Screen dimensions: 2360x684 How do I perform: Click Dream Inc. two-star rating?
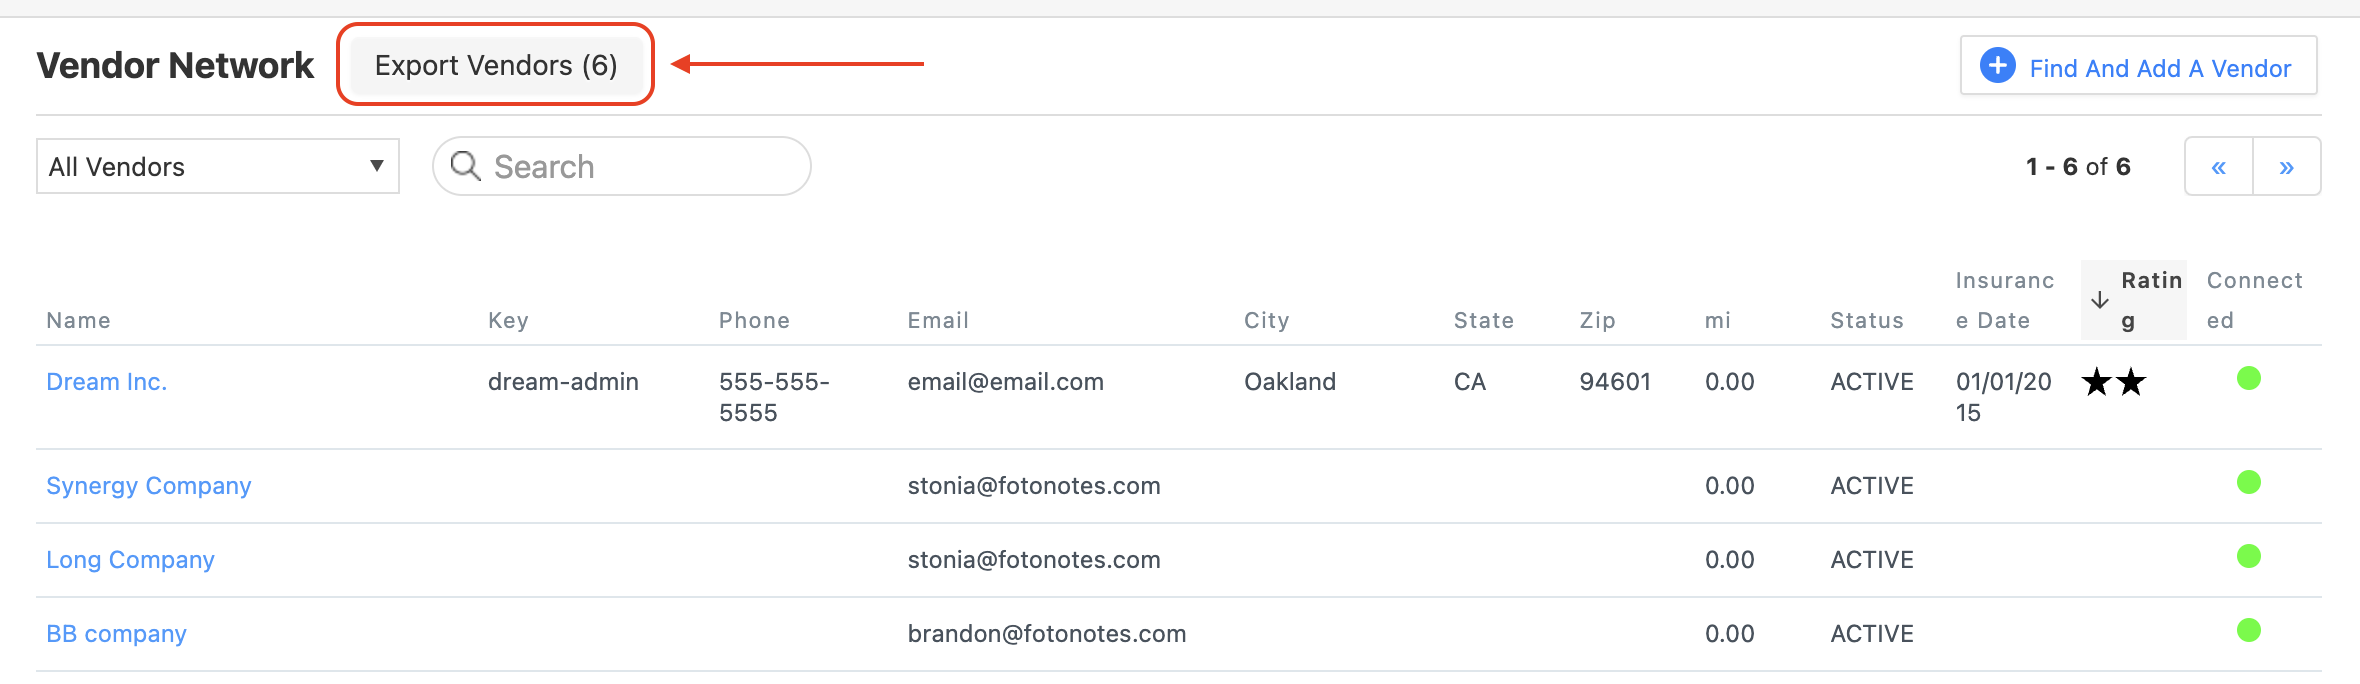pyautogui.click(x=2114, y=382)
